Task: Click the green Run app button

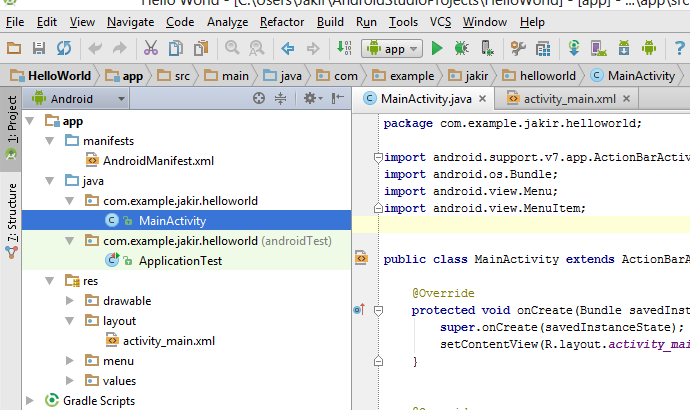Action: pyautogui.click(x=437, y=48)
